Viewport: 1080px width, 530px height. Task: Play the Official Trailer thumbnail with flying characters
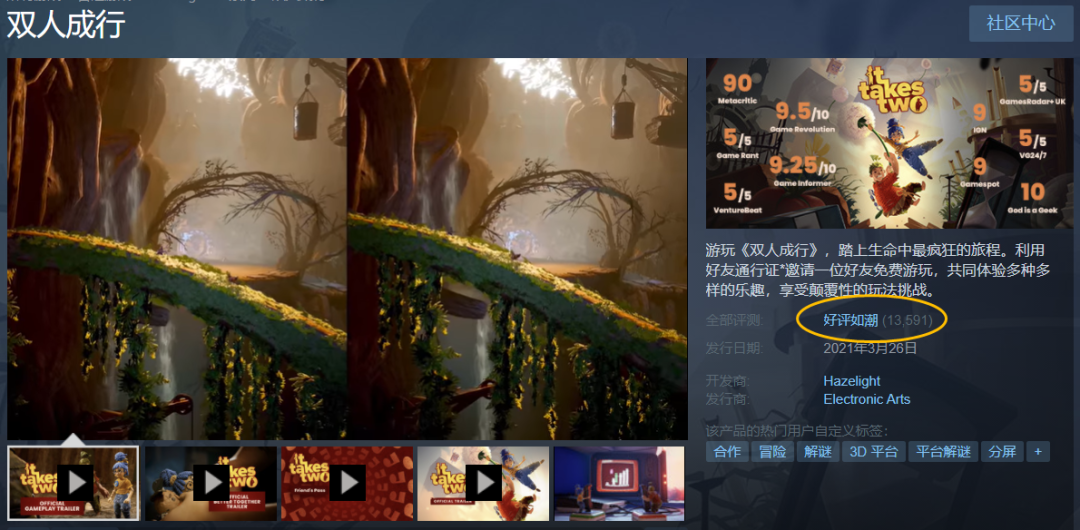[x=483, y=483]
